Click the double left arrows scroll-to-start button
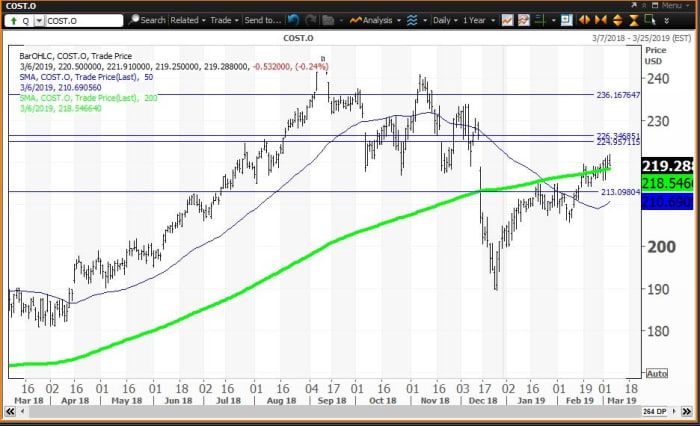 10,411
